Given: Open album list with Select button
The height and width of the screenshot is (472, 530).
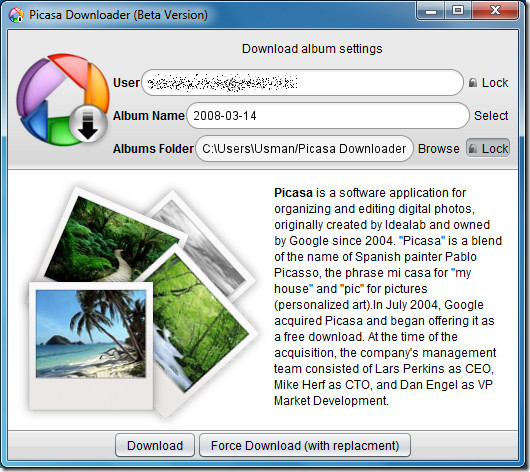Looking at the screenshot, I should [x=491, y=116].
